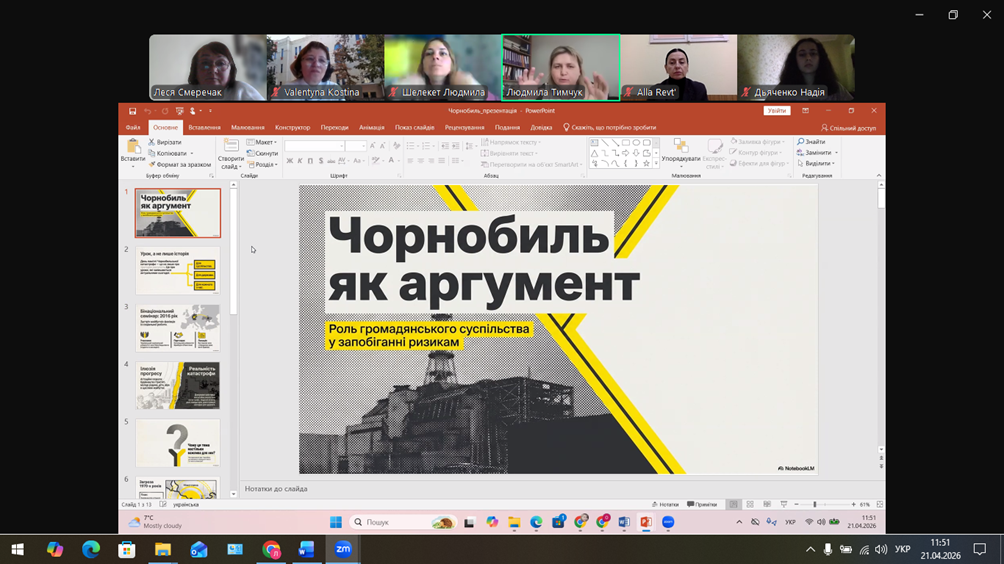Click the Cut (Вирізати) scissors icon
The width and height of the screenshot is (1004, 564).
click(x=152, y=142)
